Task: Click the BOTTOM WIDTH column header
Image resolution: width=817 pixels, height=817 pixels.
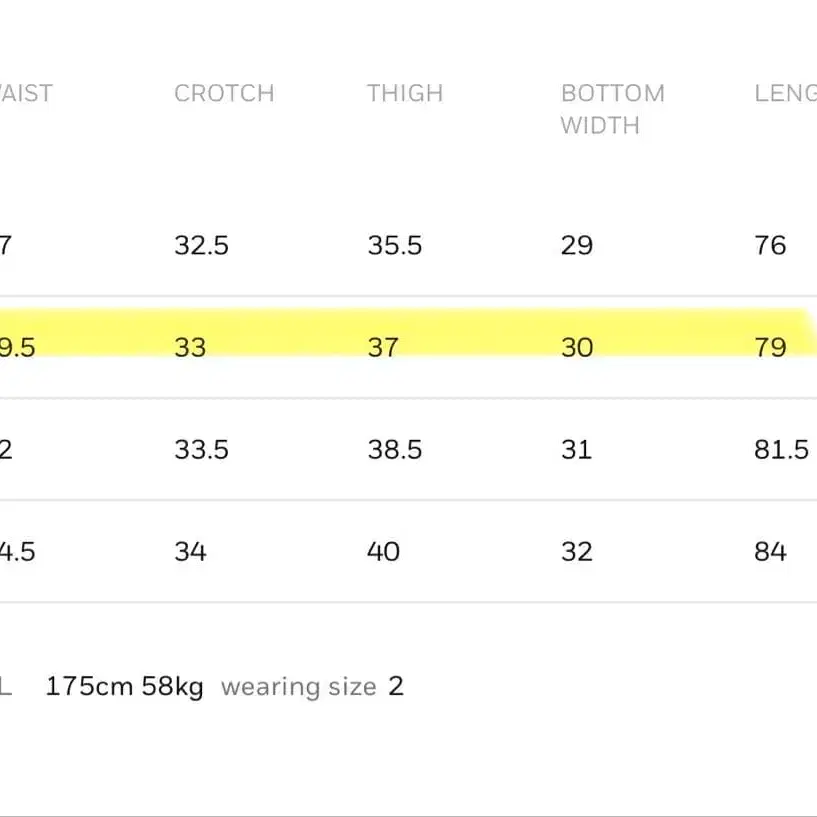Action: (613, 109)
